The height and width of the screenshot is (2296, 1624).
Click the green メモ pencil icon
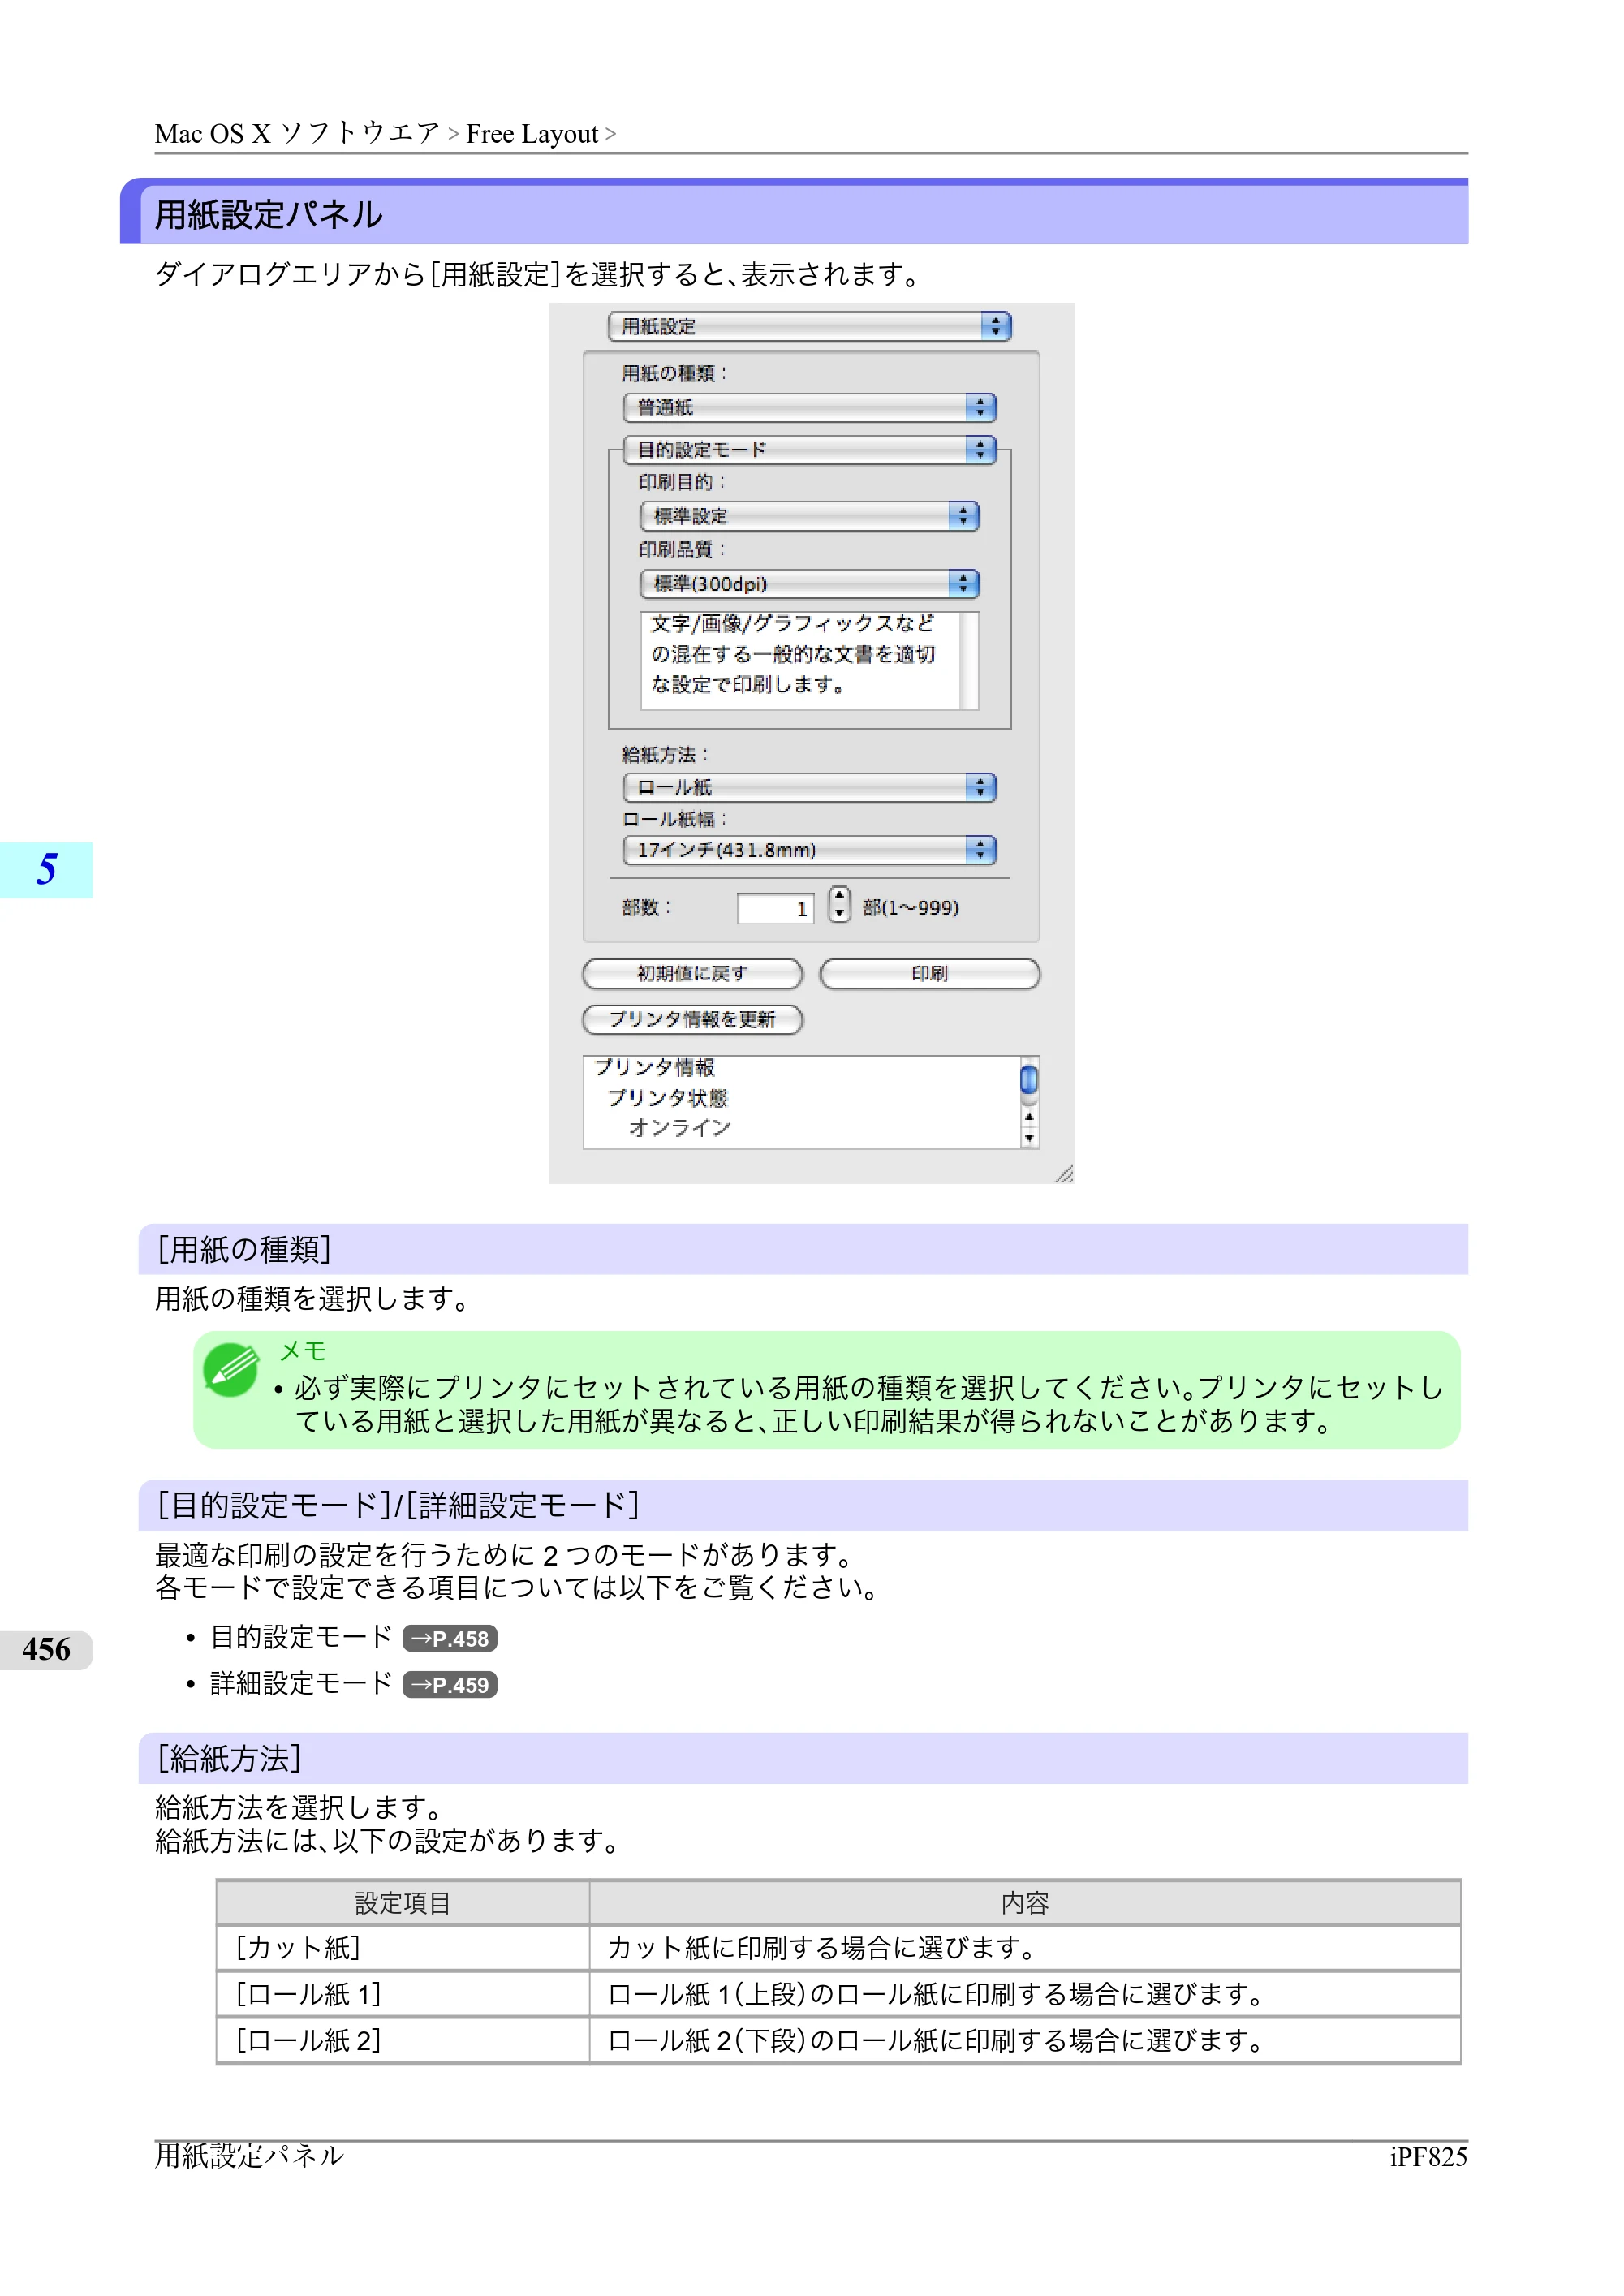[x=231, y=1369]
